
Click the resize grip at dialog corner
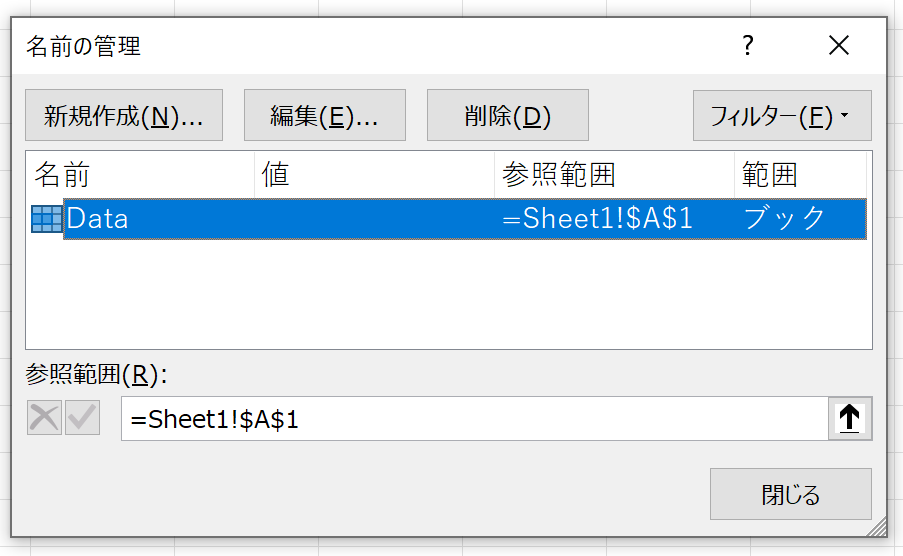coord(877,527)
